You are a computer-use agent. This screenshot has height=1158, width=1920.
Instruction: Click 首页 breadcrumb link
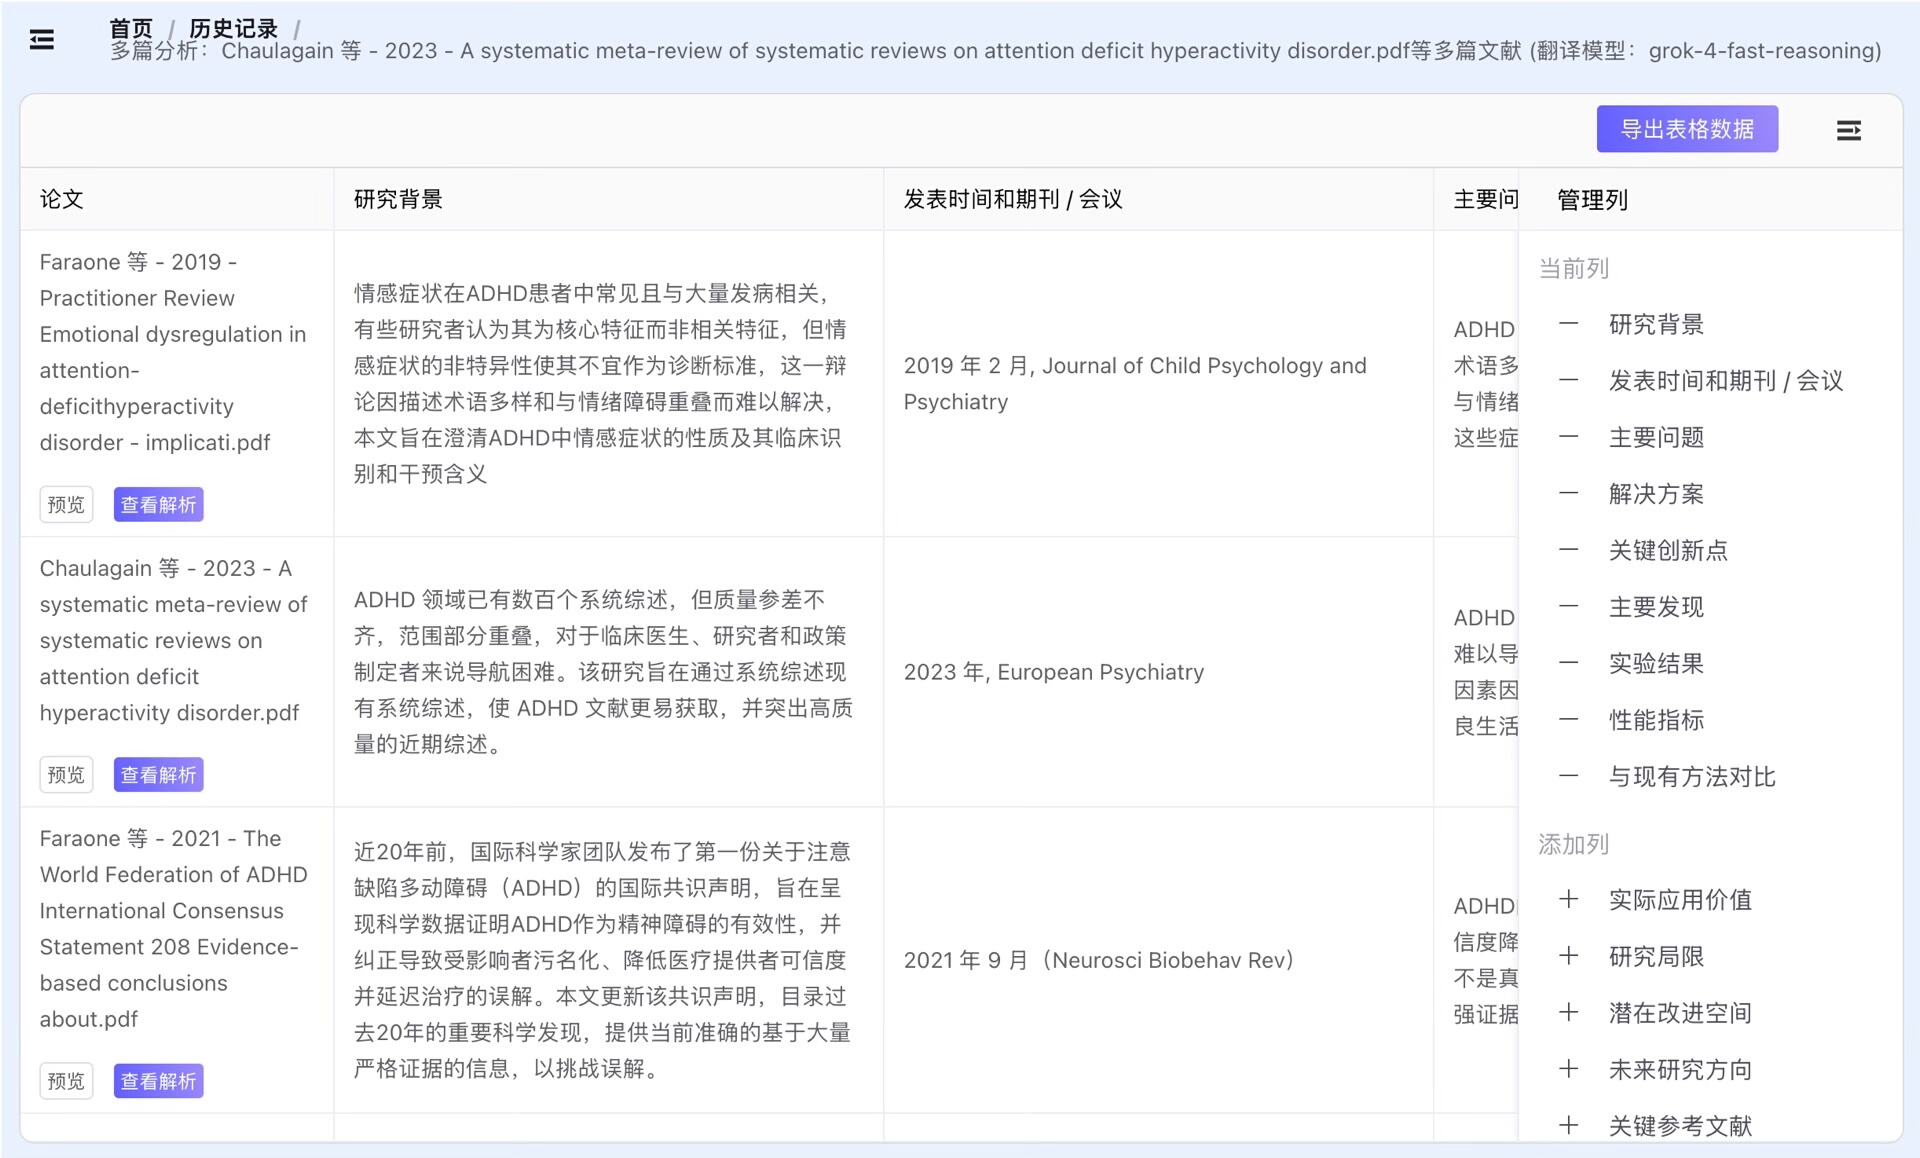tap(131, 28)
